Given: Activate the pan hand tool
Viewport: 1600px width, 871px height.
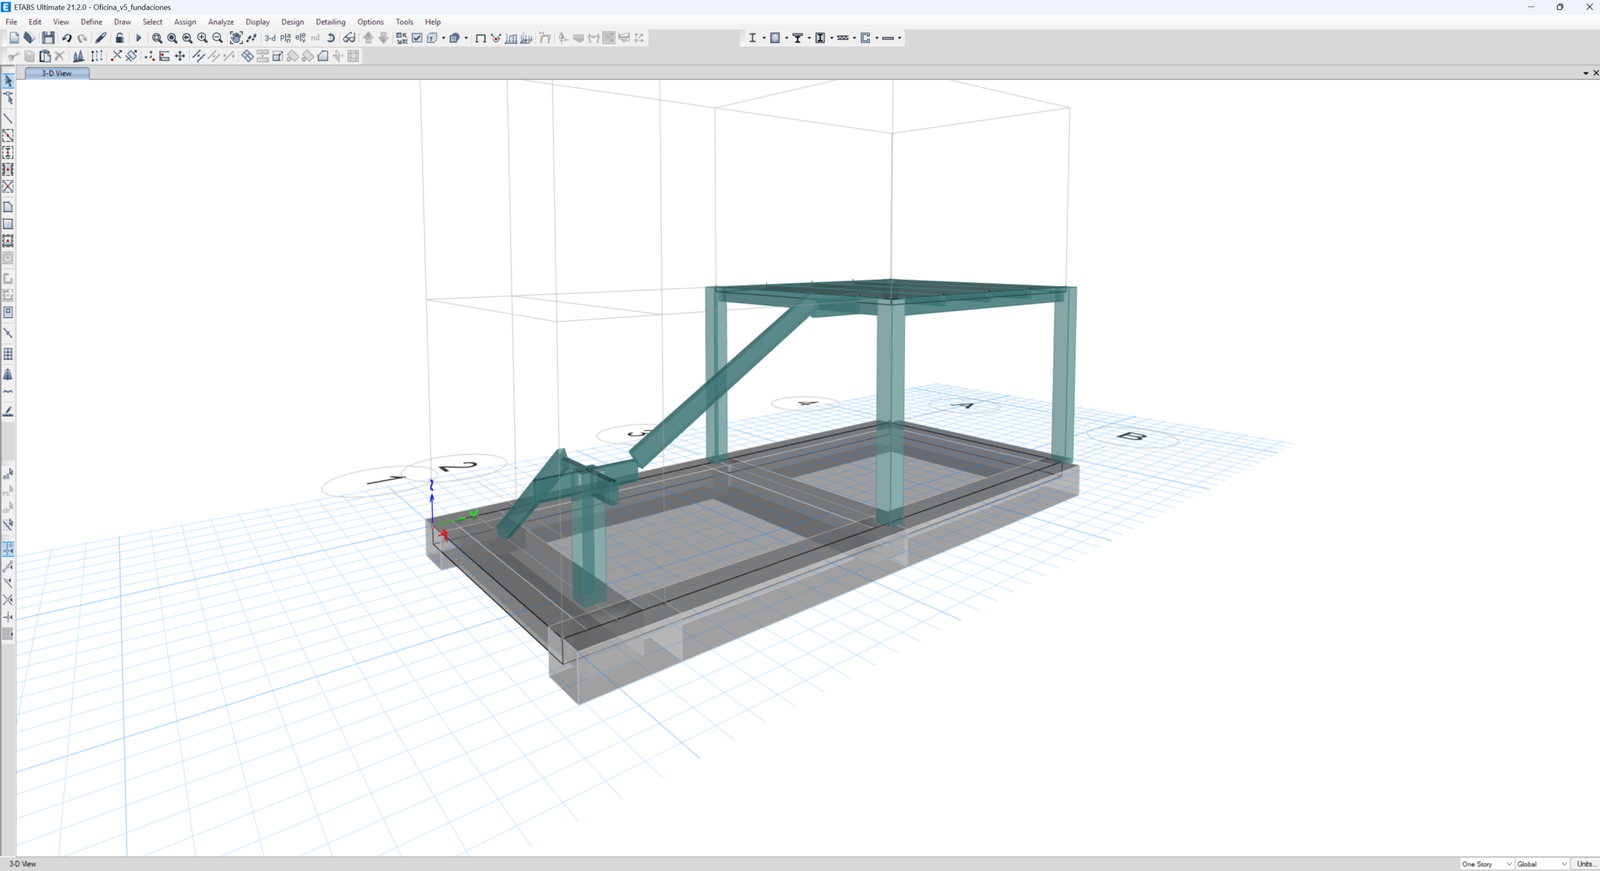Looking at the screenshot, I should 236,38.
